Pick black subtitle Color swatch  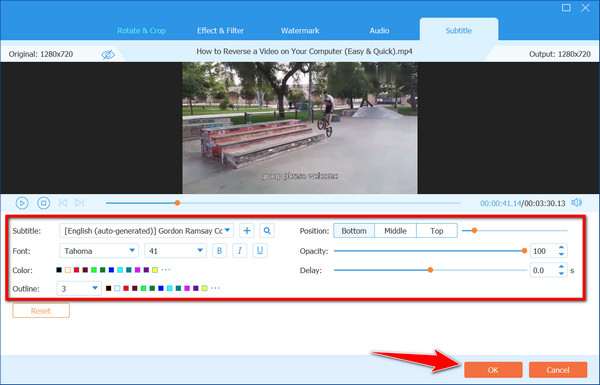click(59, 270)
